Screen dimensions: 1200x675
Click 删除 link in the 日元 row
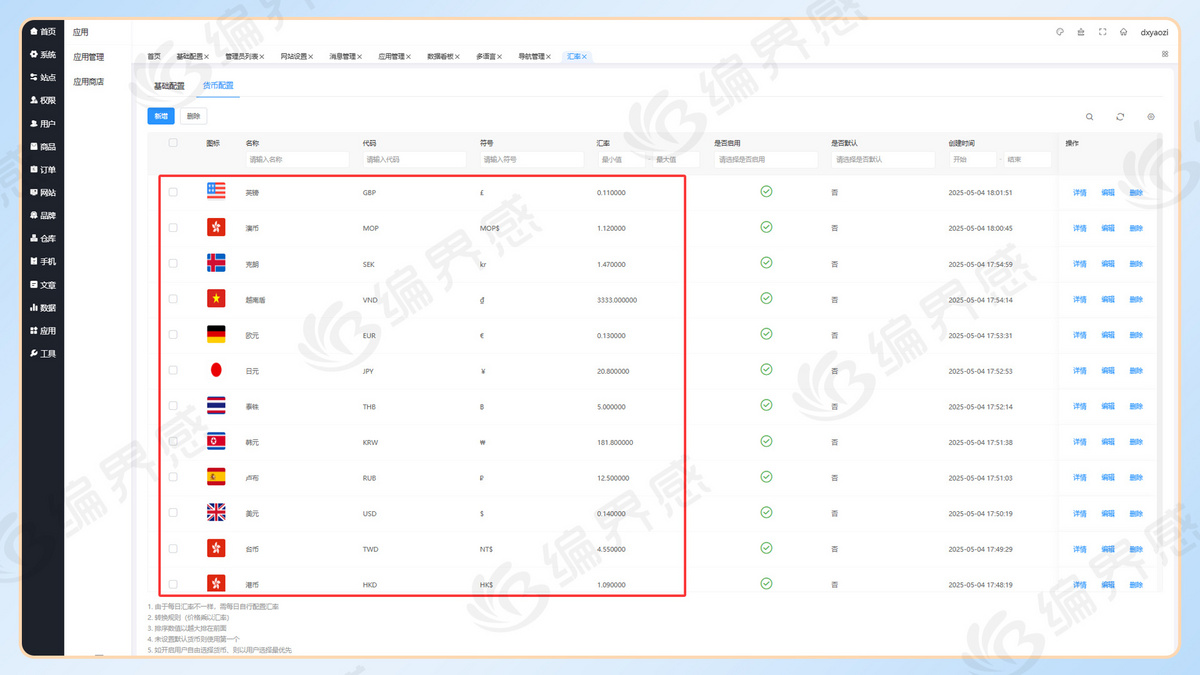pyautogui.click(x=1136, y=371)
